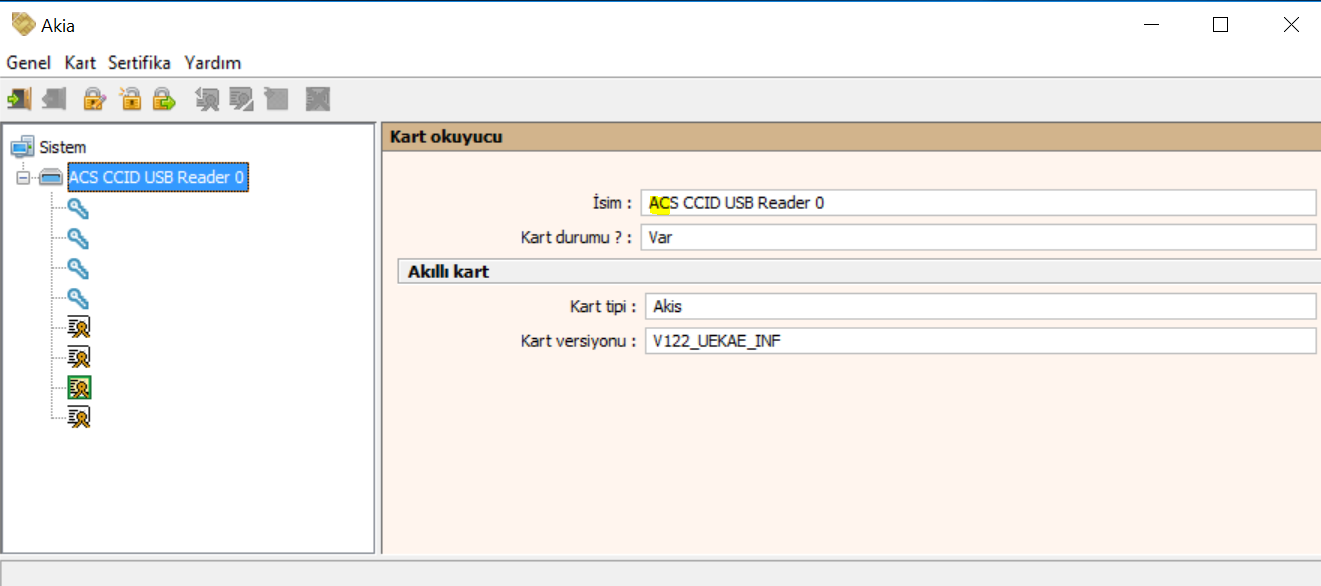
Task: Click the greyed-out blank card toolbar icon
Action: pyautogui.click(x=276, y=98)
